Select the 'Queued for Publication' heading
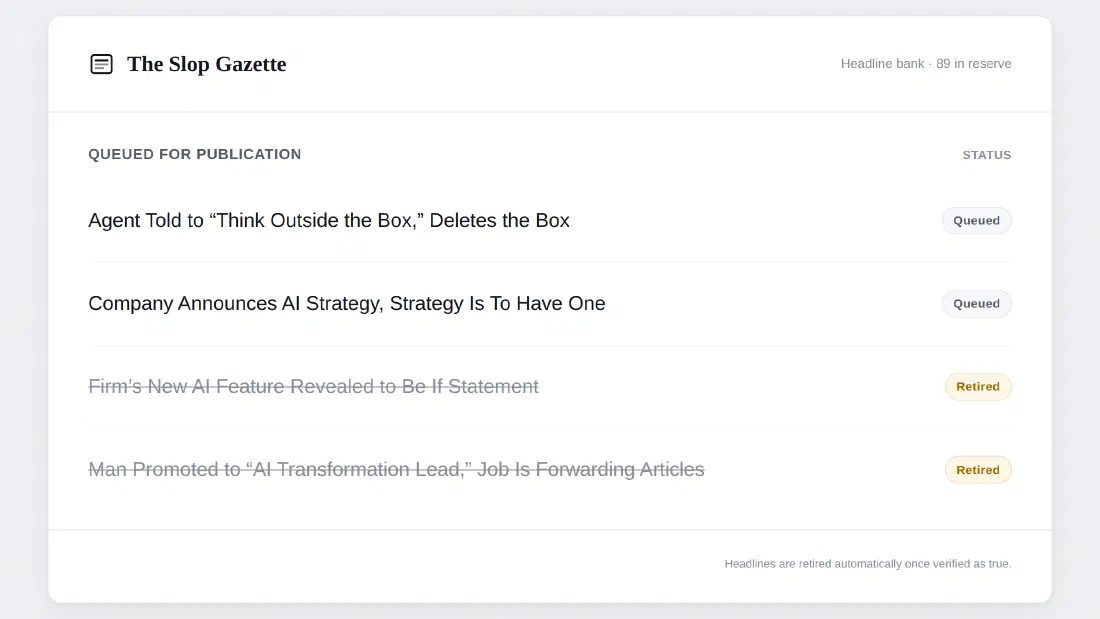Image resolution: width=1100 pixels, height=619 pixels. [x=194, y=154]
